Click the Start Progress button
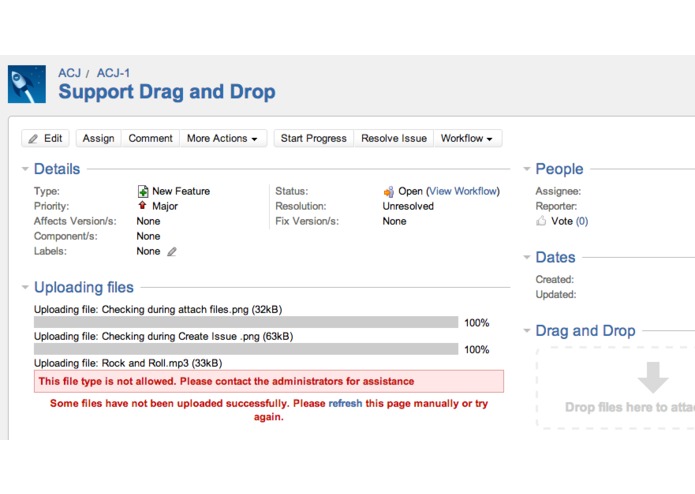This screenshot has height=494, width=695. 314,138
